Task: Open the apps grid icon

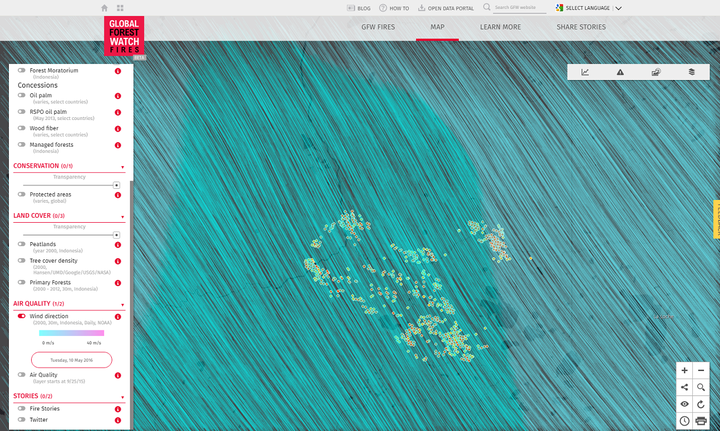Action: pos(120,8)
